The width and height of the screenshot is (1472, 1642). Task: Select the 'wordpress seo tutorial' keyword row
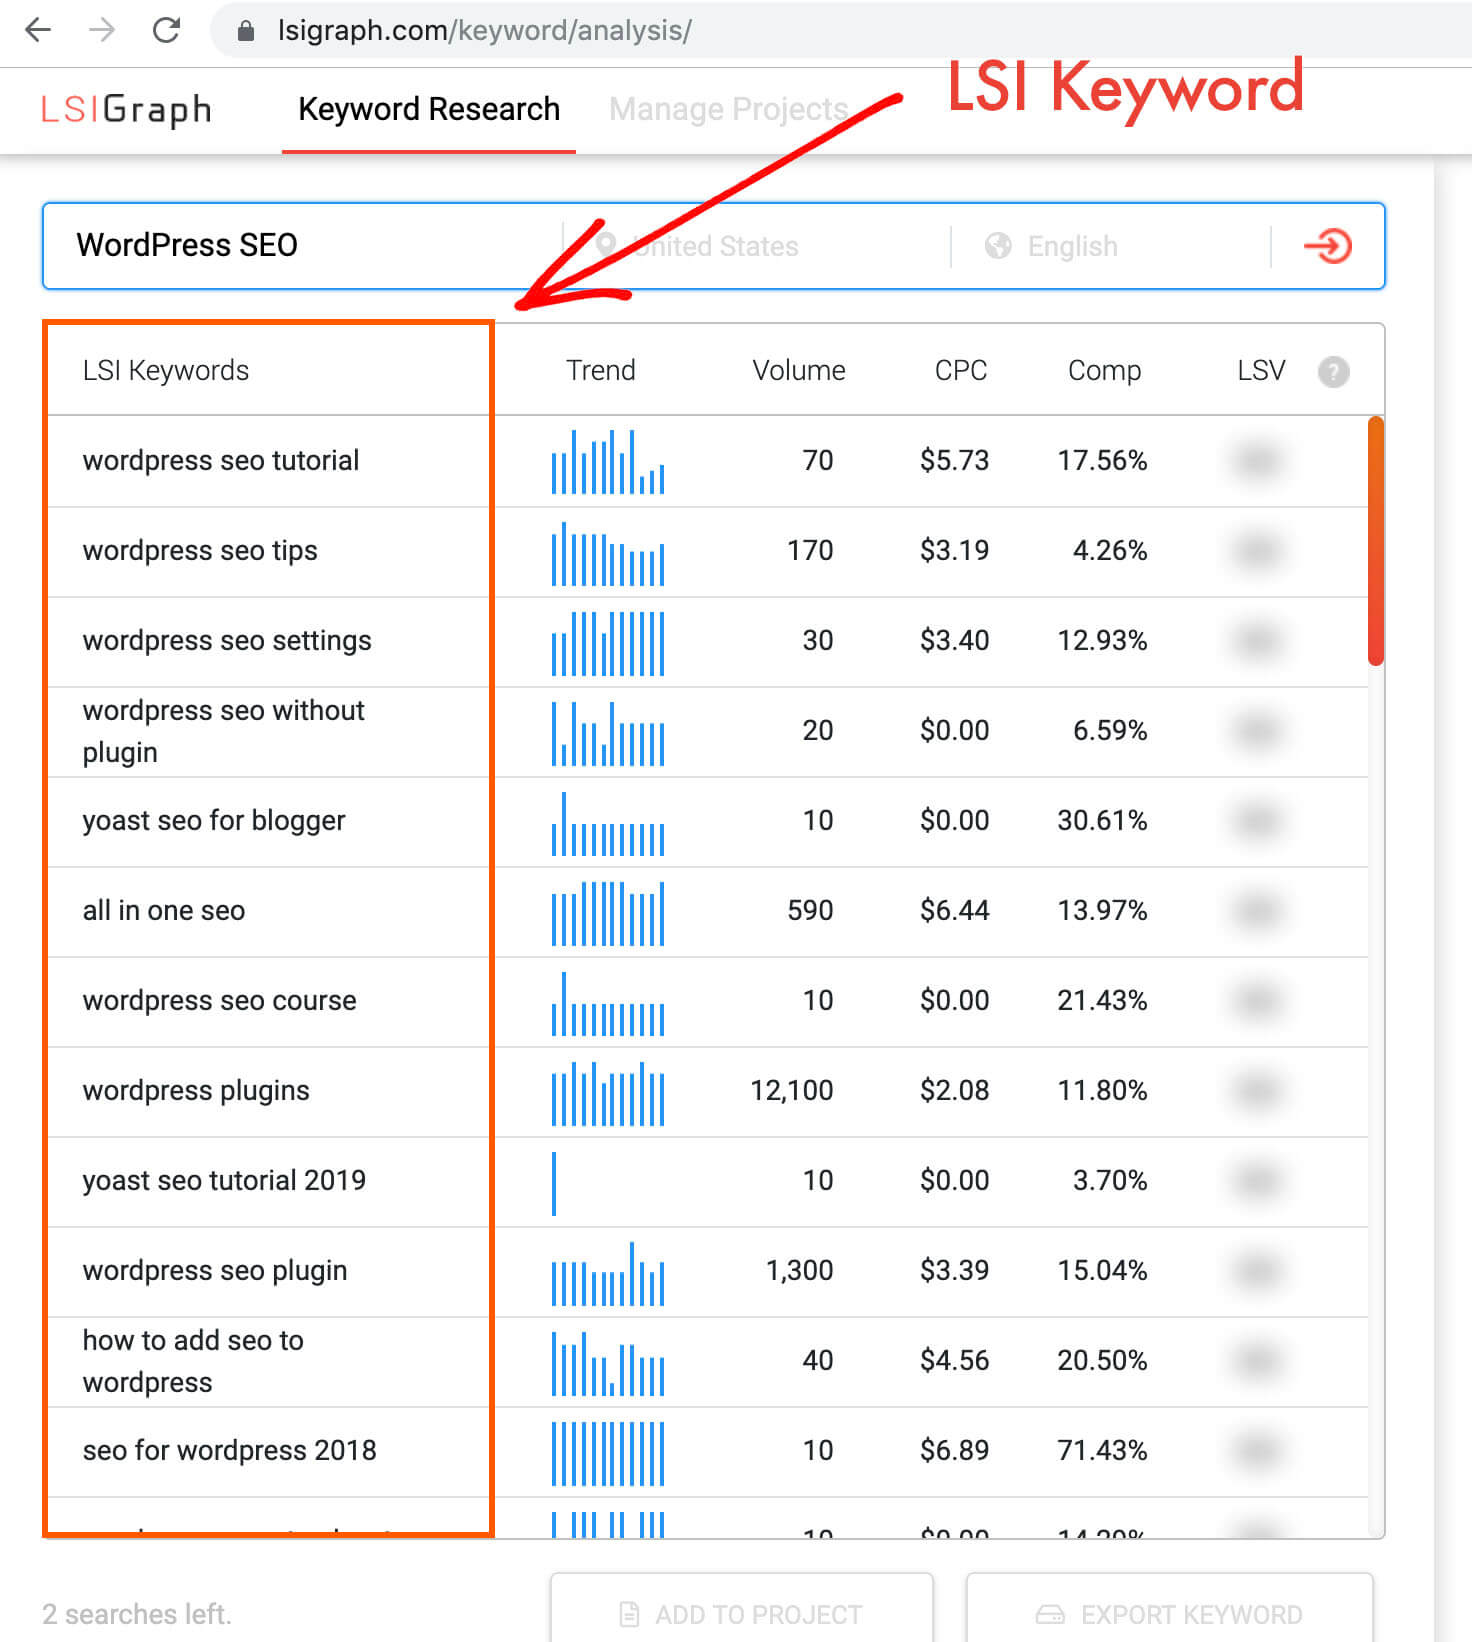708,461
